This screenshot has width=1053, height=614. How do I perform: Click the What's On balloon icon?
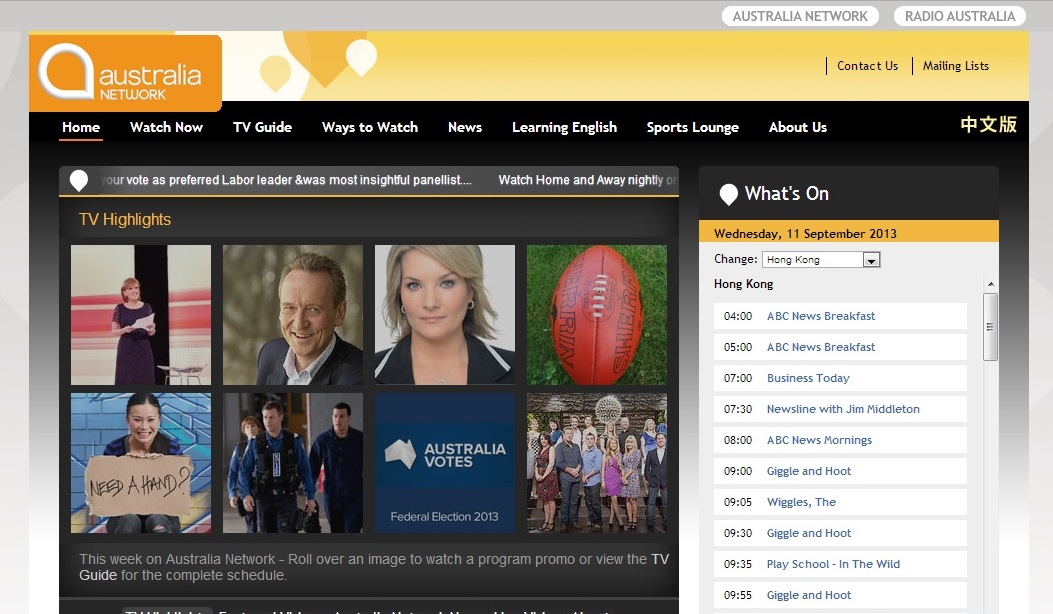click(729, 194)
